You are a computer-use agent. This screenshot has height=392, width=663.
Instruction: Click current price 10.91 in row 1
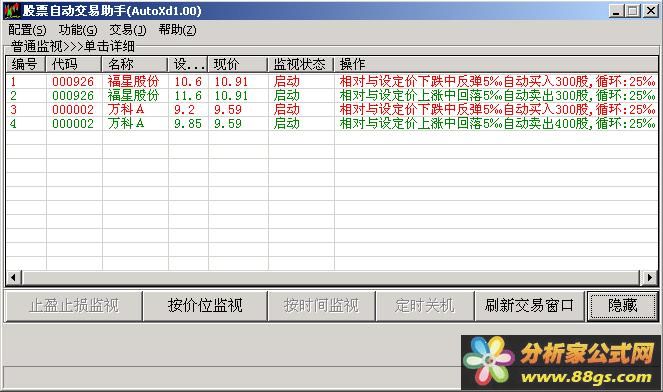[231, 82]
